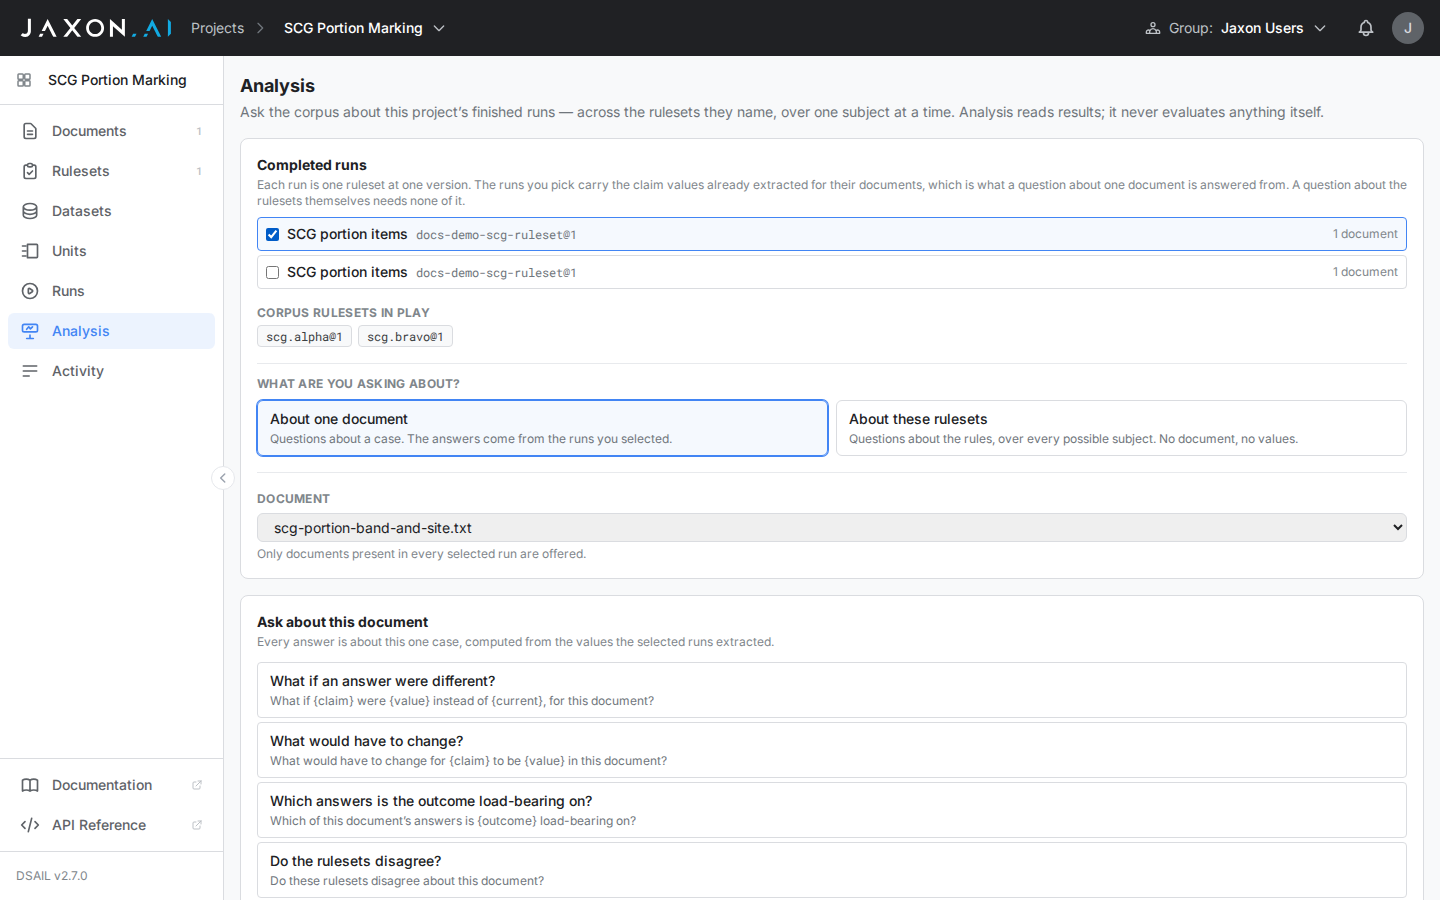The height and width of the screenshot is (900, 1440).
Task: Click the JAXON.AI logo
Action: [x=96, y=28]
